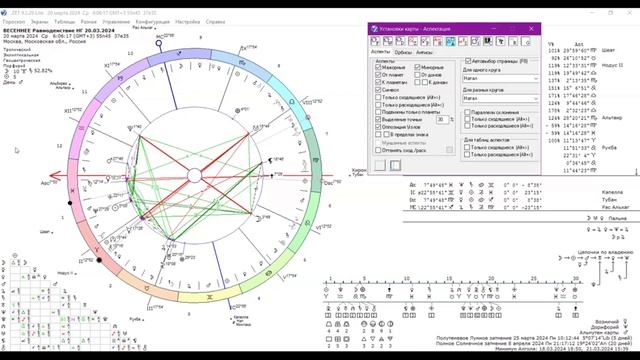Screen dimensions: 640x360
Task: Click framed right button at dialog bottom
Action: (x=395, y=165)
